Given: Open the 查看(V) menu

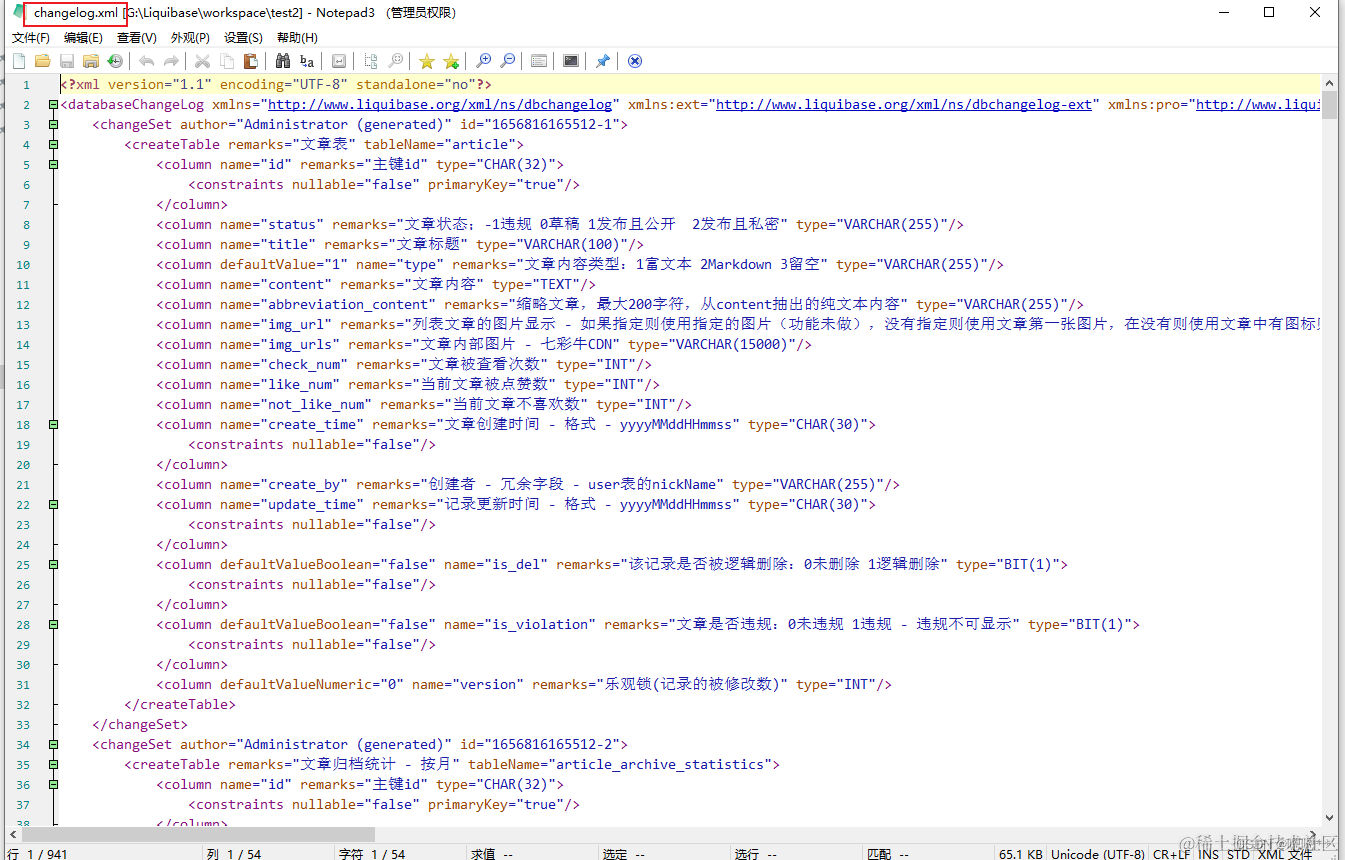Looking at the screenshot, I should 137,37.
